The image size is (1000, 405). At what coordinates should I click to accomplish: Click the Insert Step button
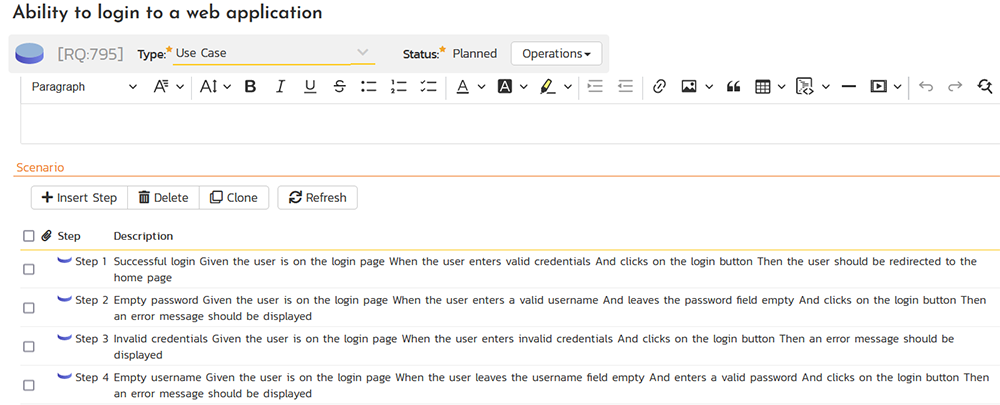point(79,198)
